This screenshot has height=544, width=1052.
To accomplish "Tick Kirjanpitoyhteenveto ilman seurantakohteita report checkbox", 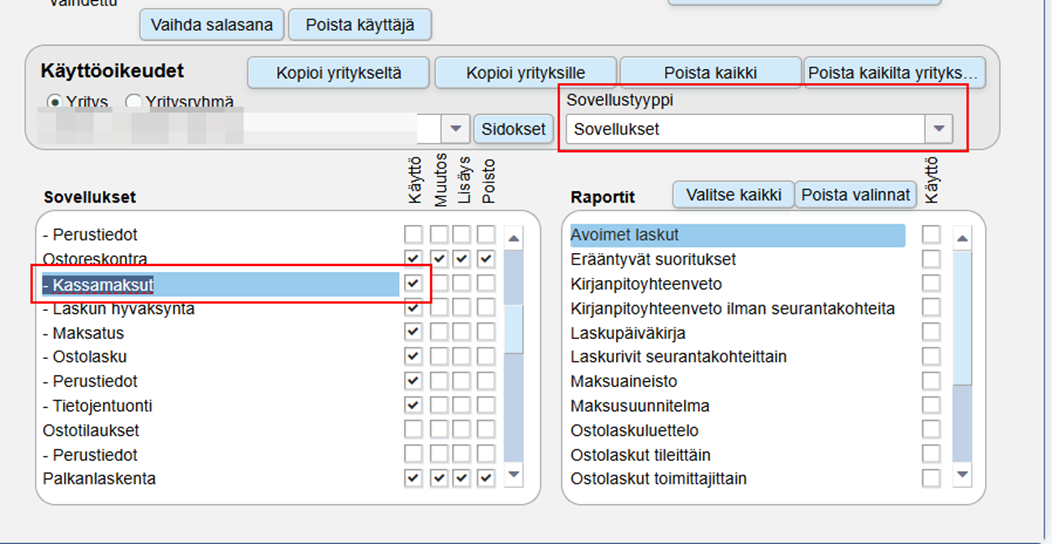I will (x=931, y=308).
